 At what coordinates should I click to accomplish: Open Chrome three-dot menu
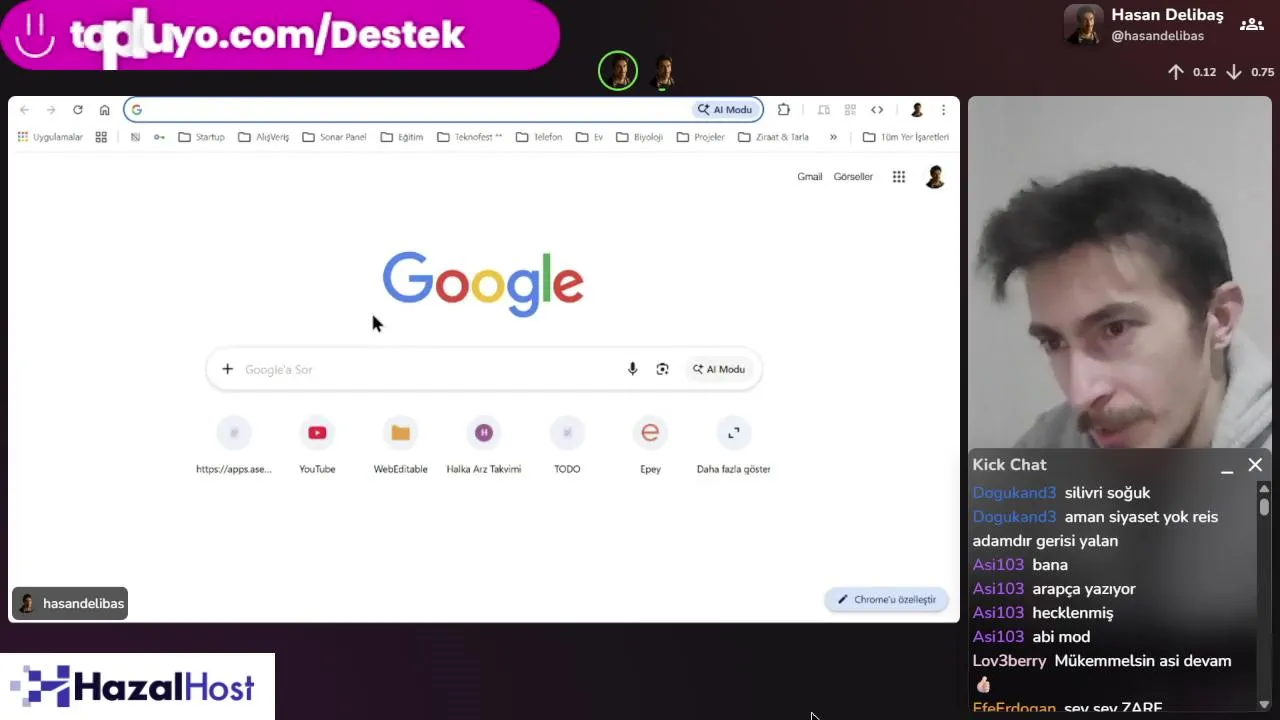[x=943, y=110]
